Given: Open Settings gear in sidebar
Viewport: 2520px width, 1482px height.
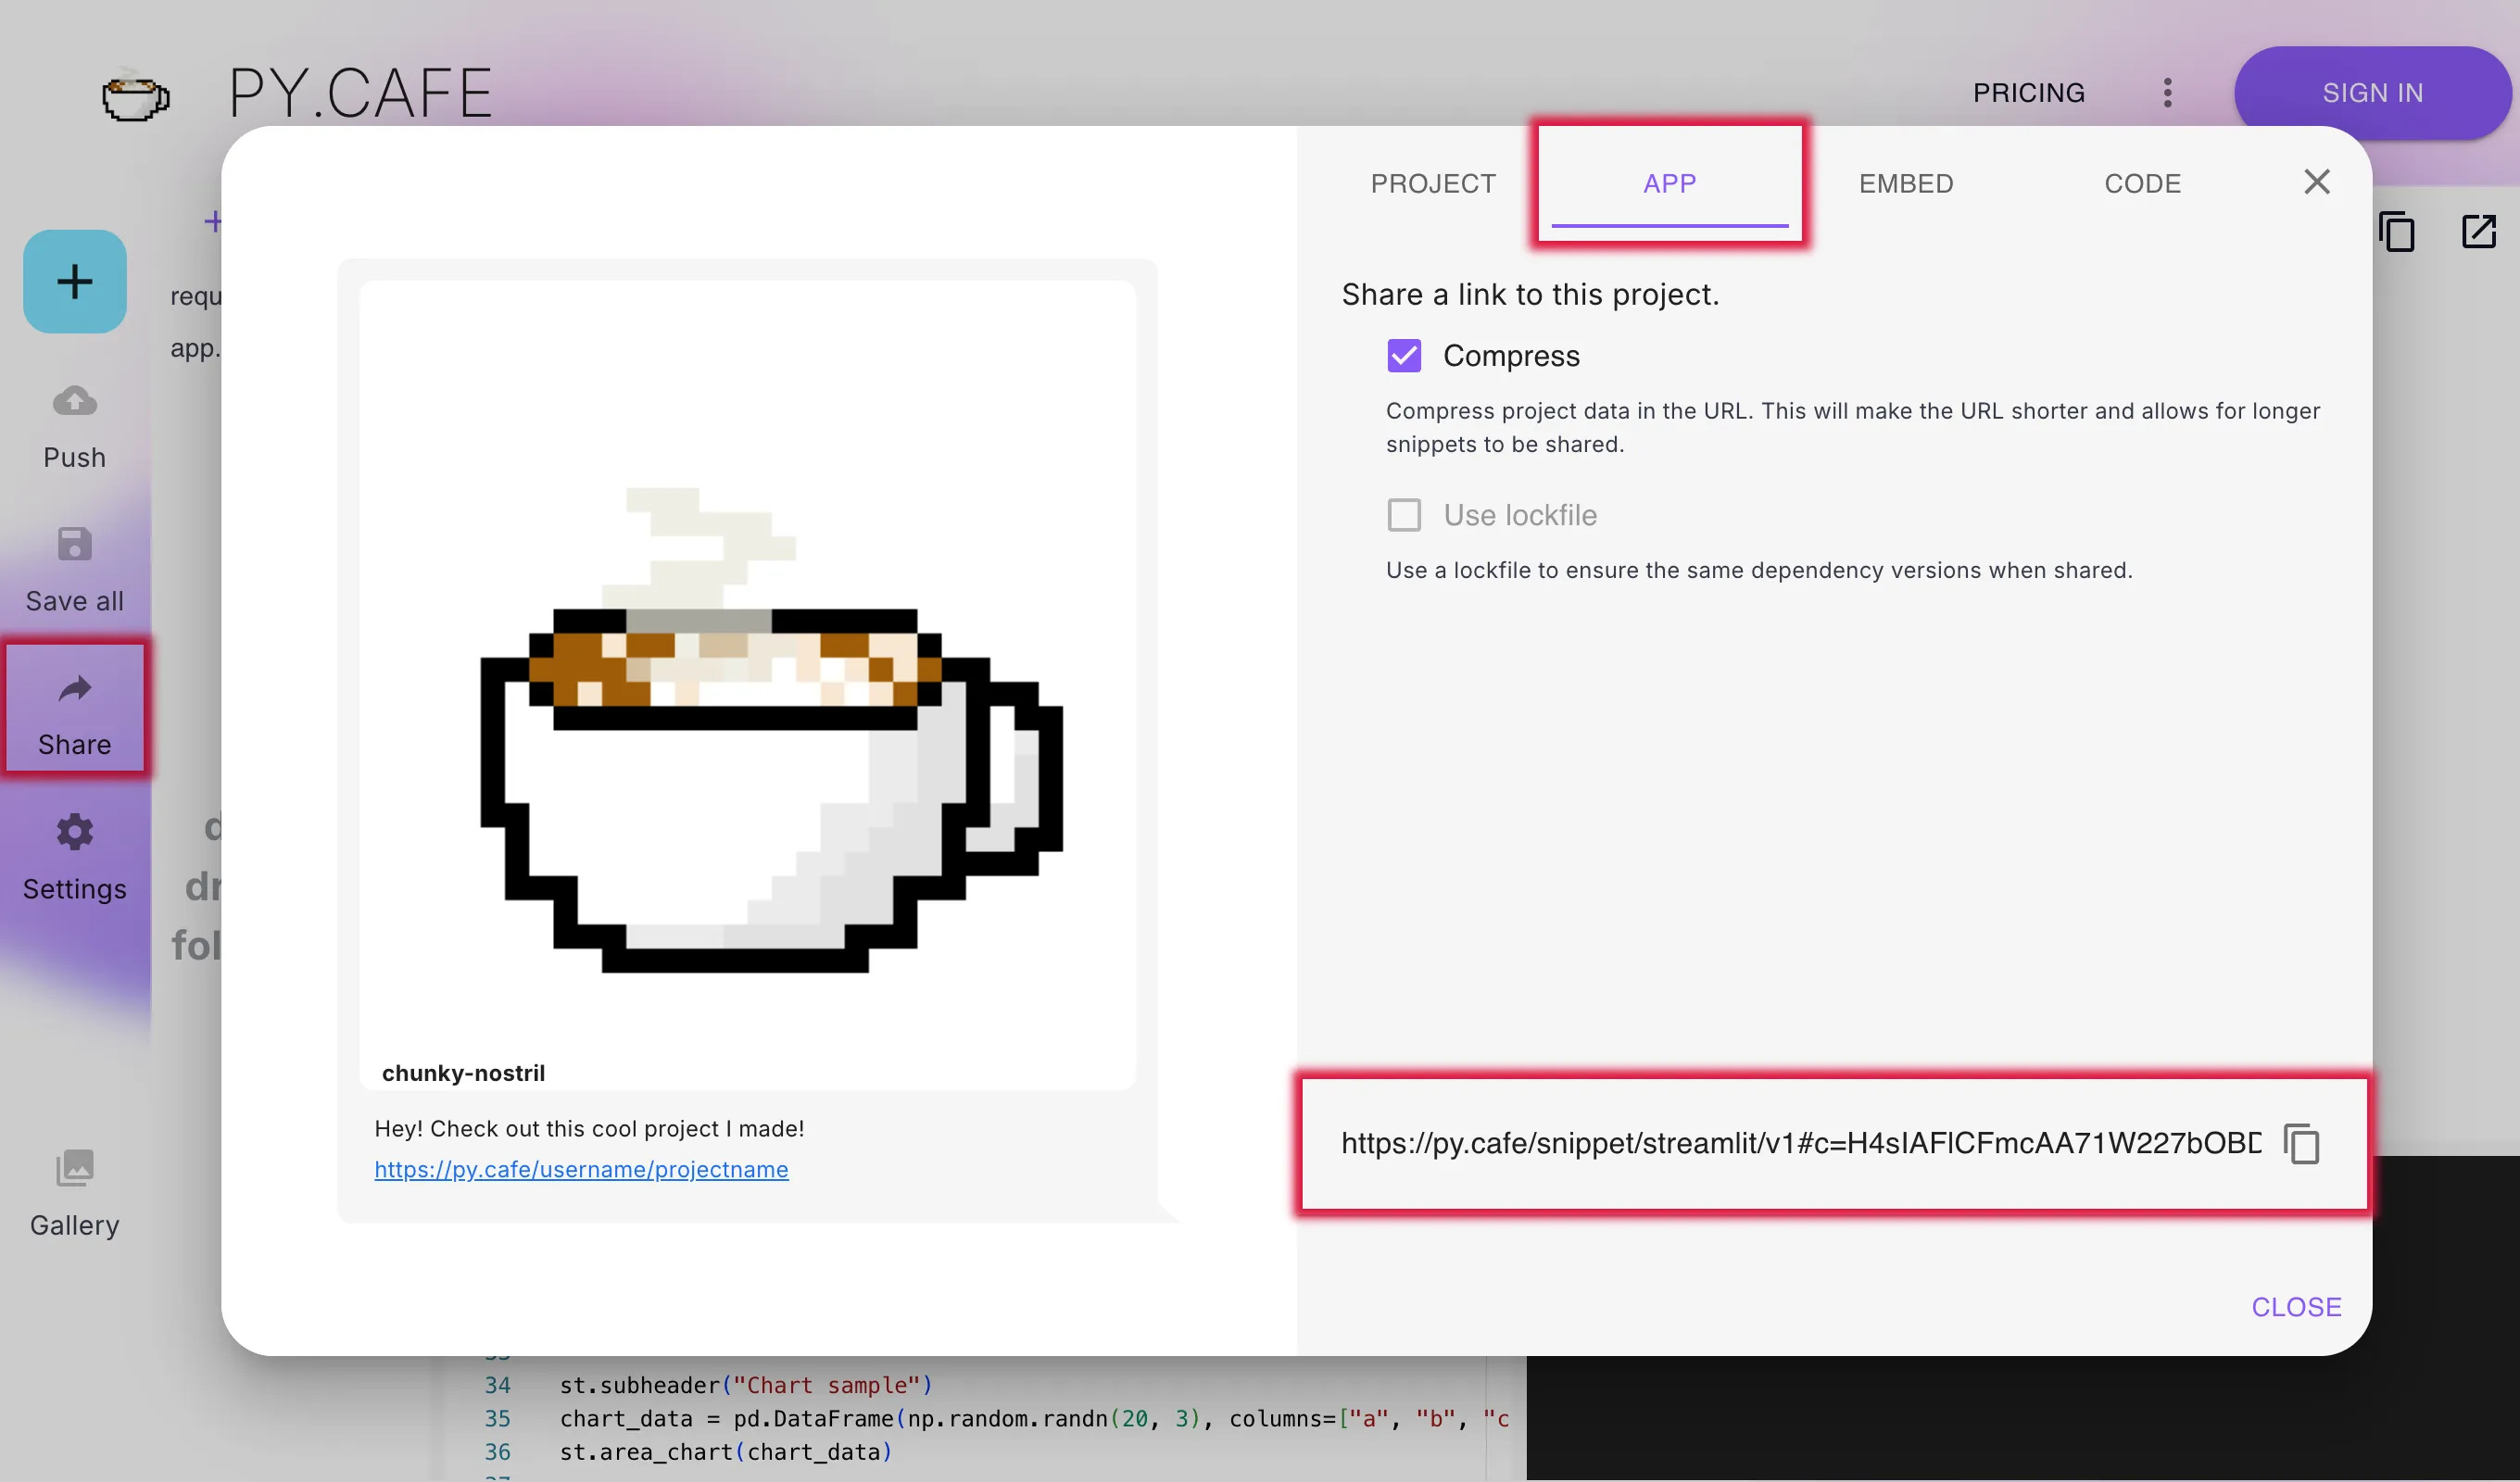Looking at the screenshot, I should pos(75,832).
